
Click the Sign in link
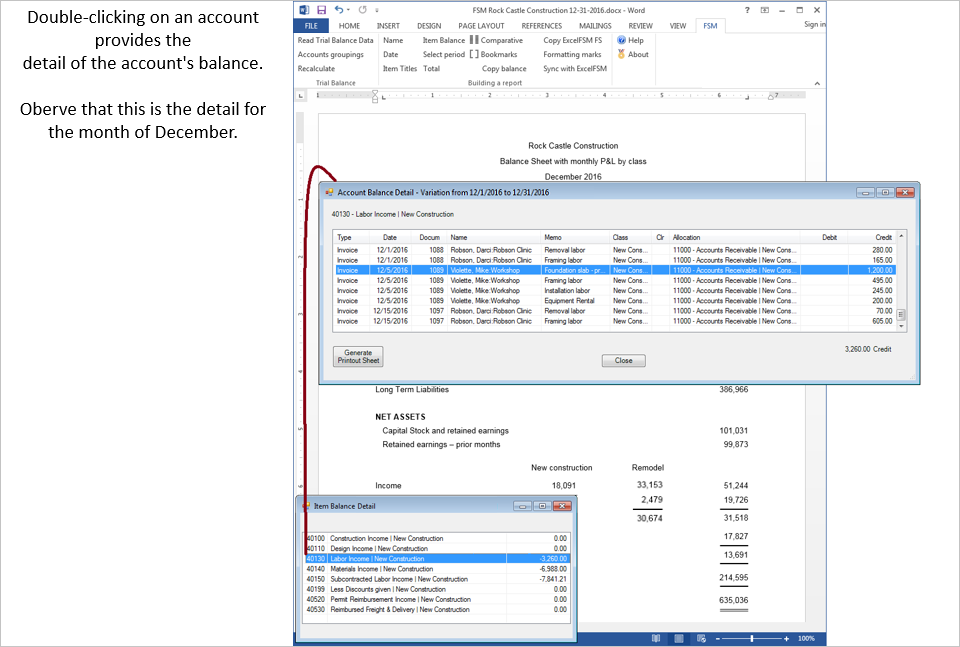click(x=815, y=24)
